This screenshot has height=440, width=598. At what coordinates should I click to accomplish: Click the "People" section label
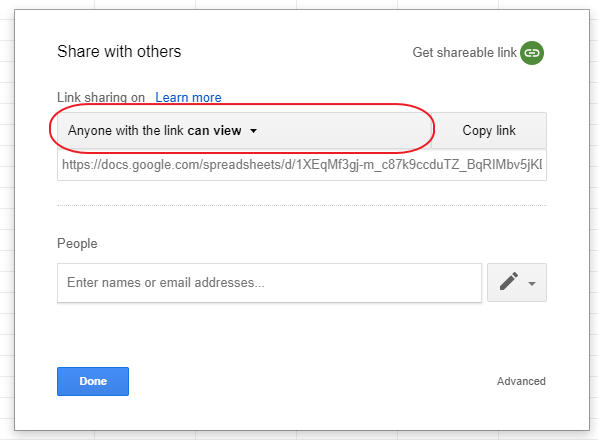click(77, 244)
